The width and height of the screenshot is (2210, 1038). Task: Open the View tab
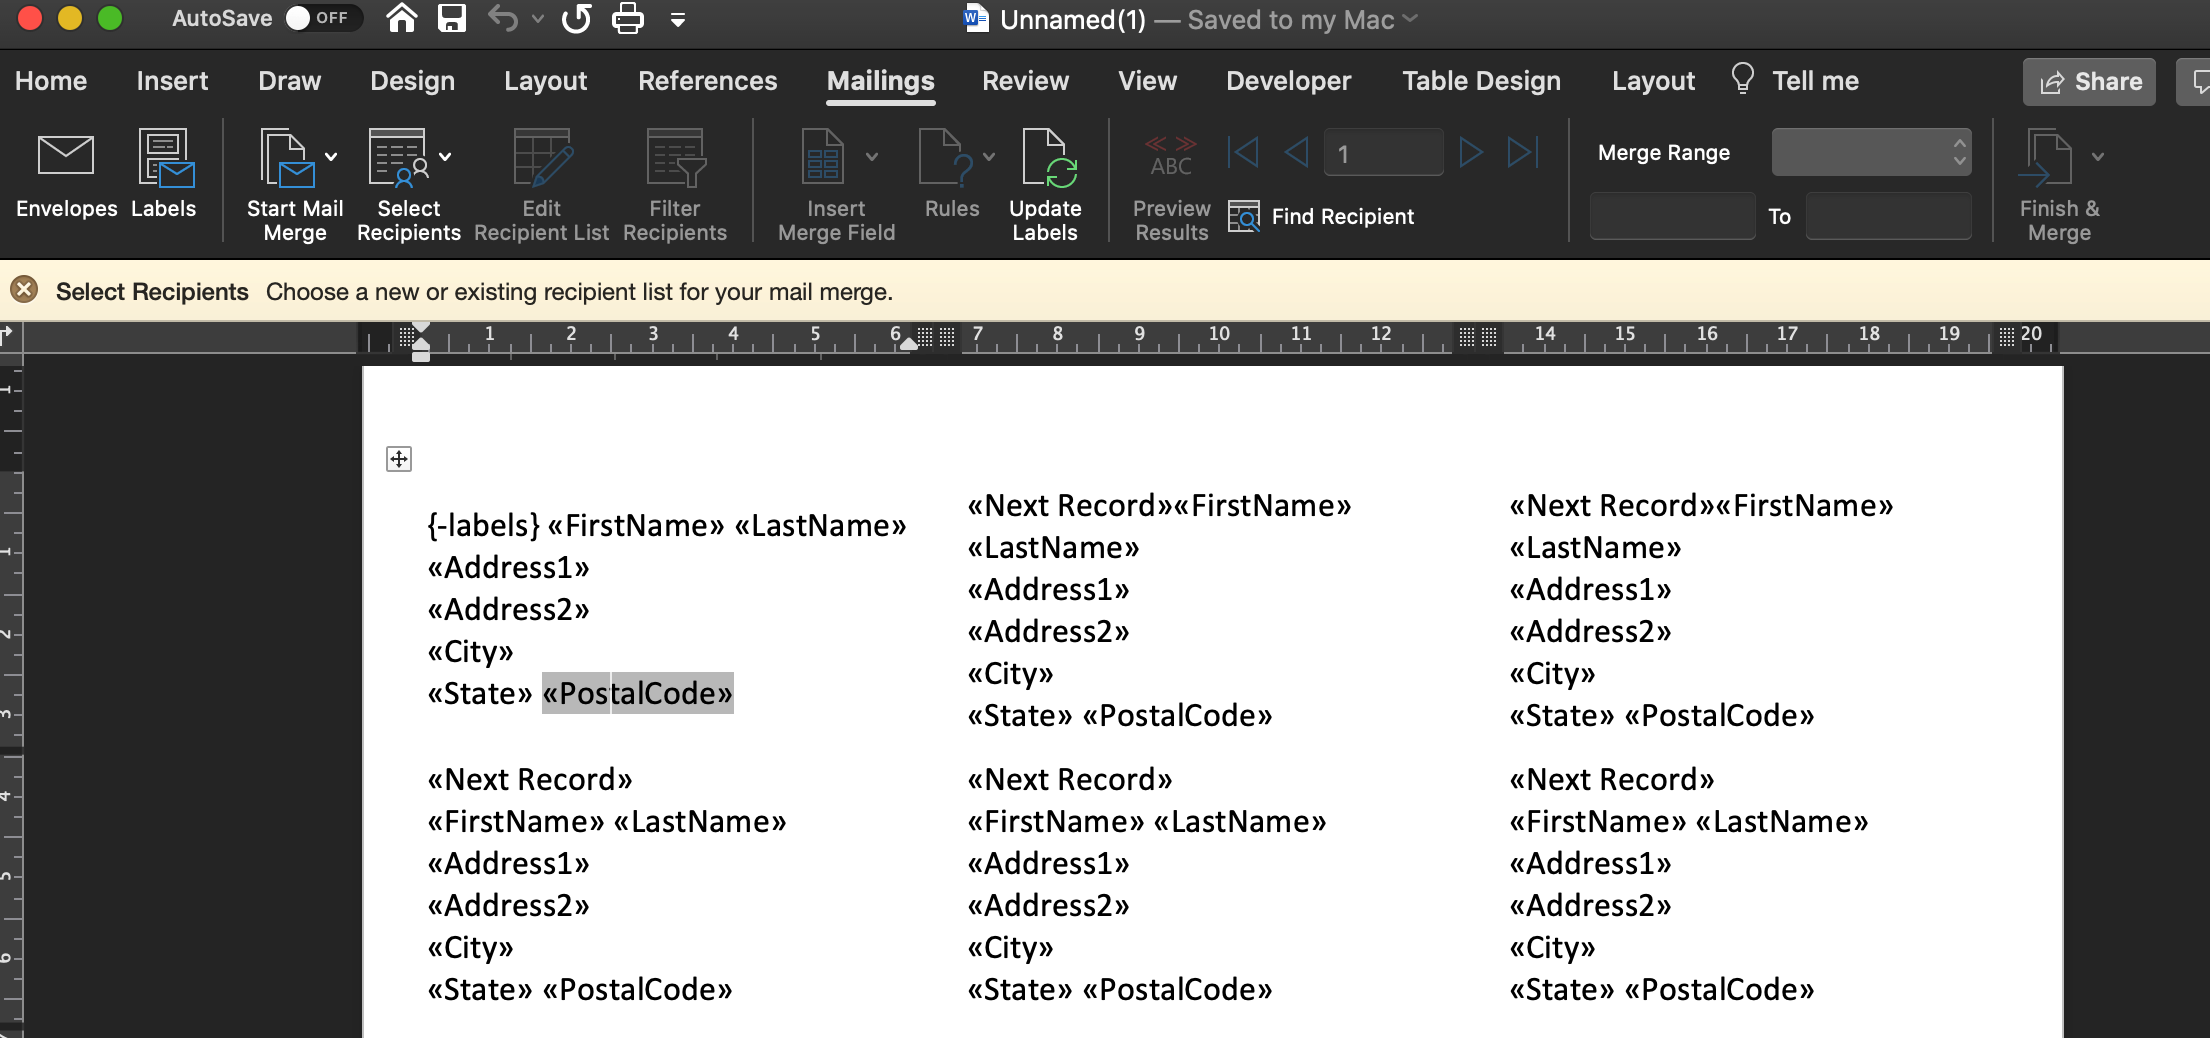(1147, 81)
